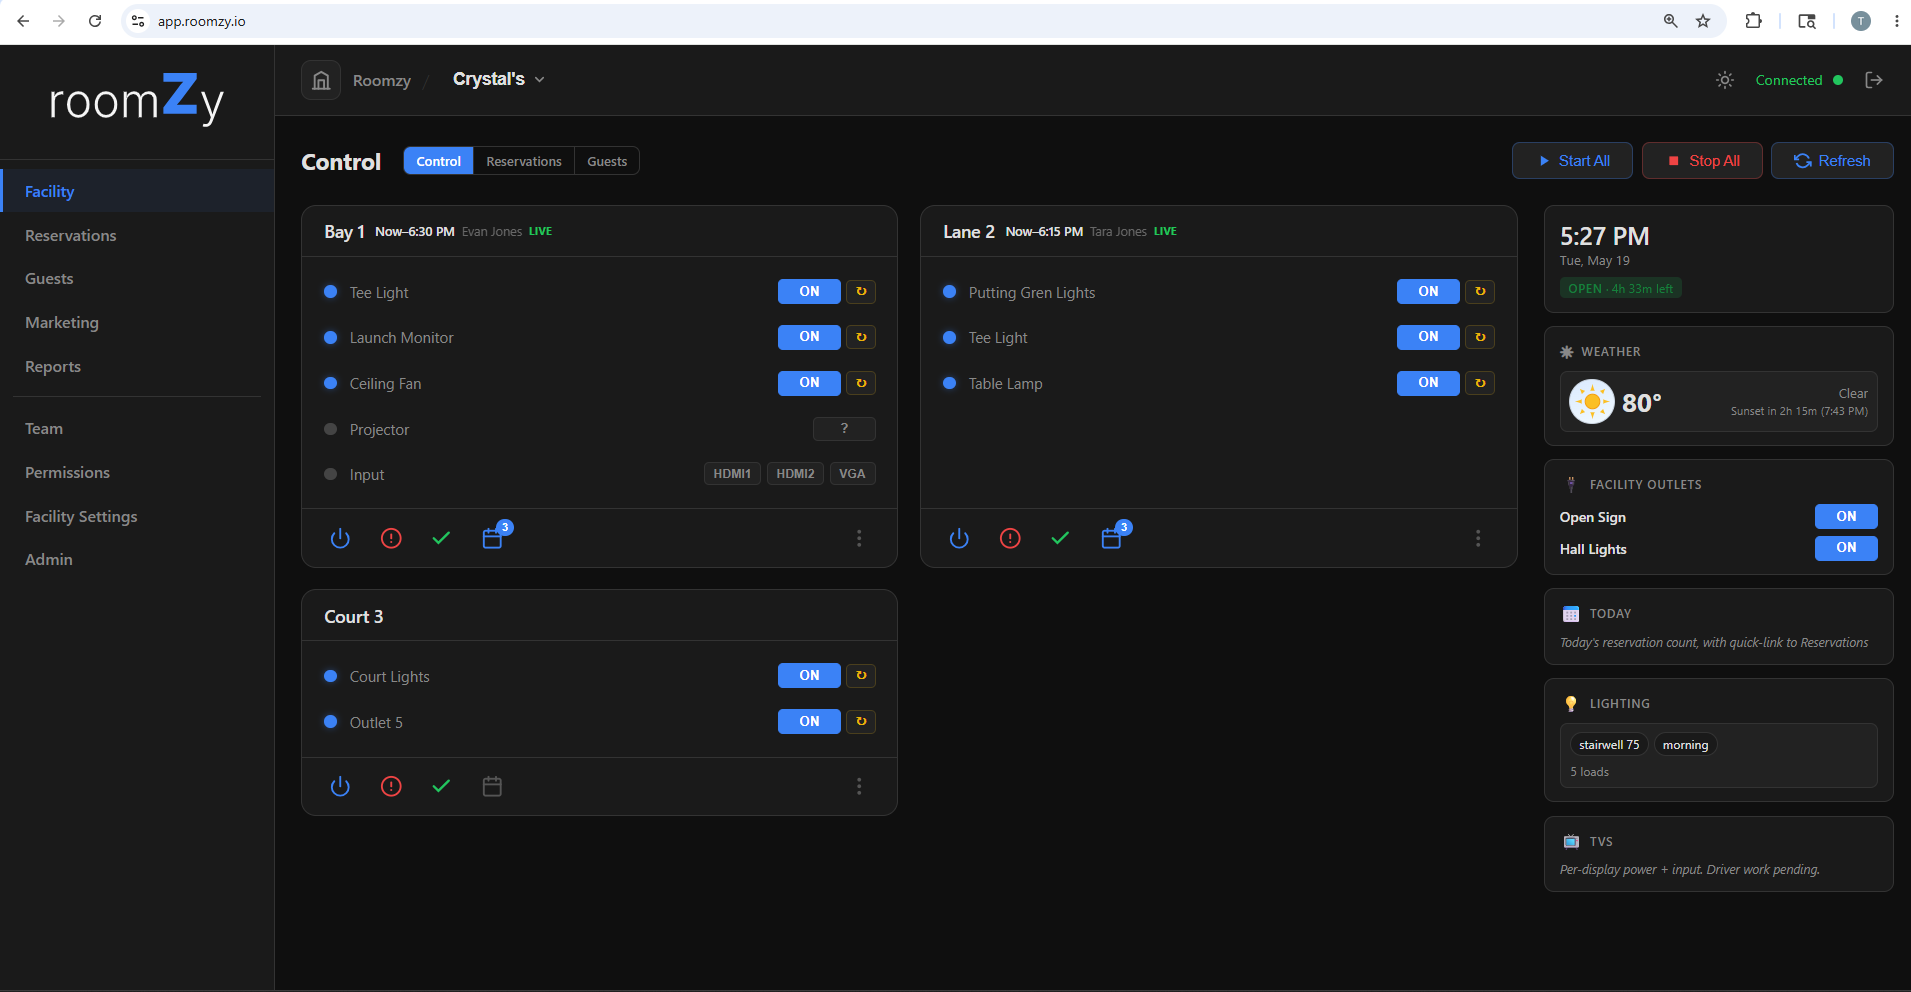This screenshot has width=1911, height=992.
Task: Click reset icon beside Outlet 5
Action: coord(861,721)
